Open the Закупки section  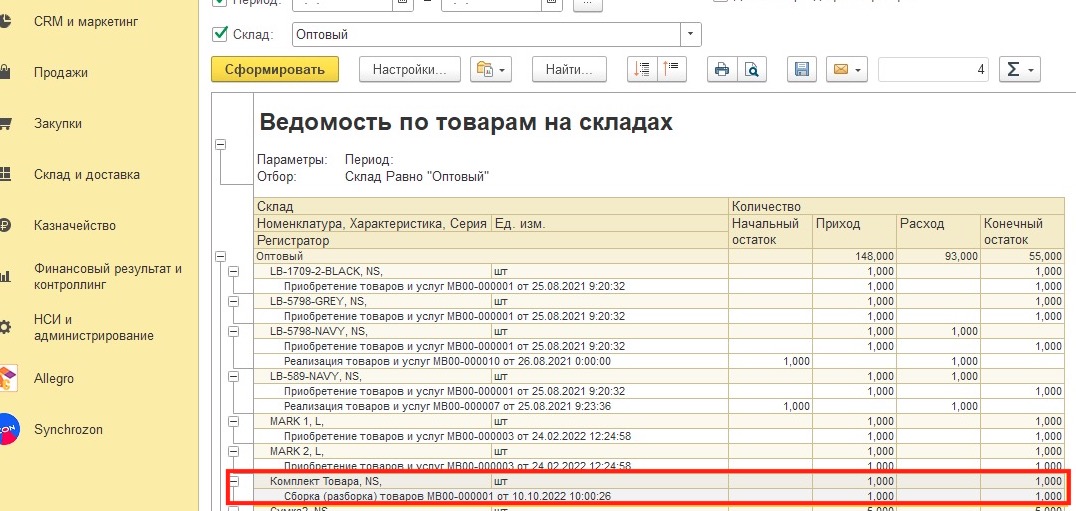tap(58, 123)
